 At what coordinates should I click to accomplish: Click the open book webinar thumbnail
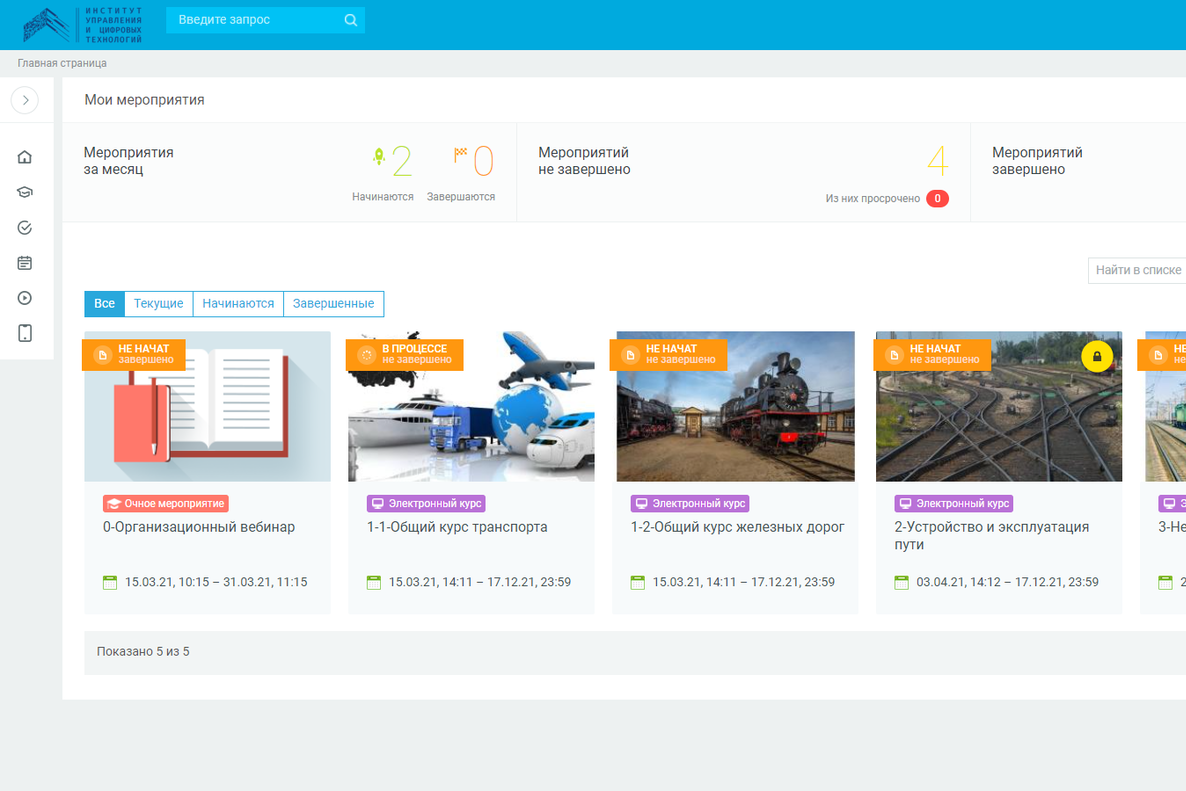(207, 406)
